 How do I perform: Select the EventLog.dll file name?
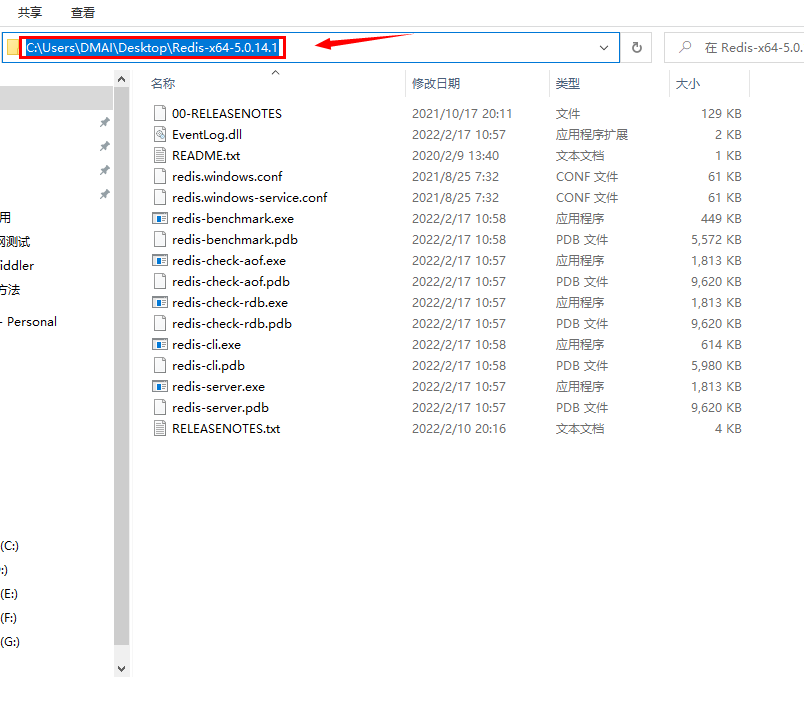207,134
